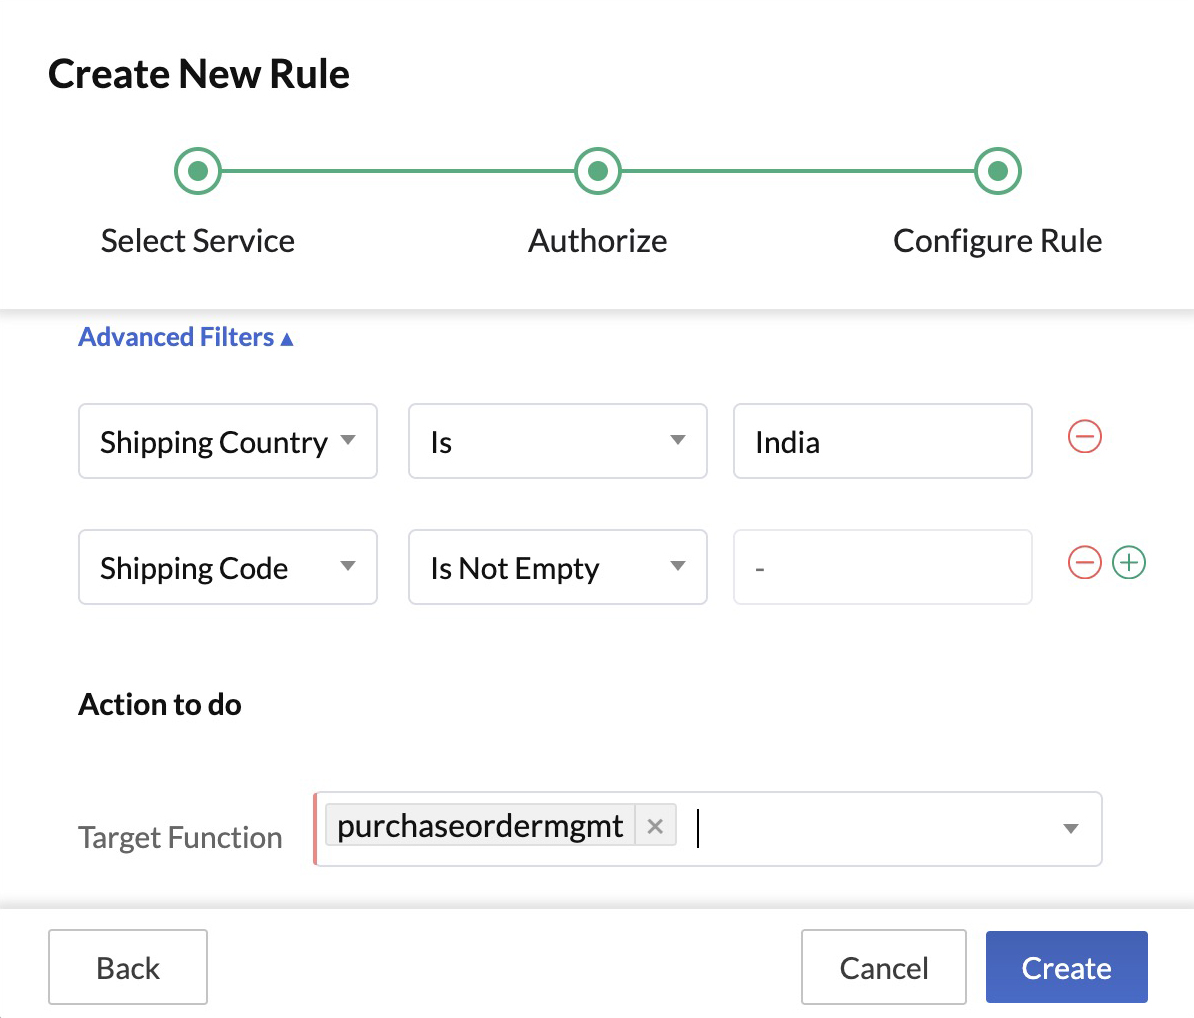
Task: Click the Configure Rule step circle
Action: point(997,170)
